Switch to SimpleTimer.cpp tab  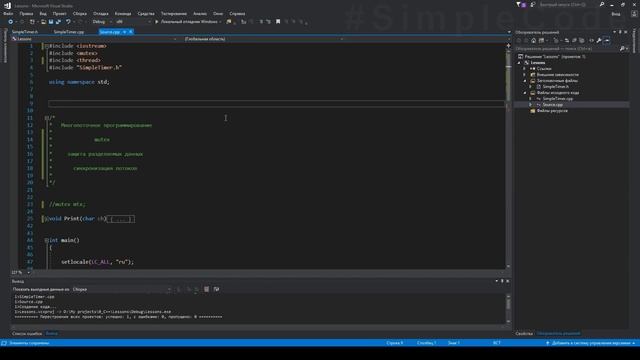coord(69,32)
